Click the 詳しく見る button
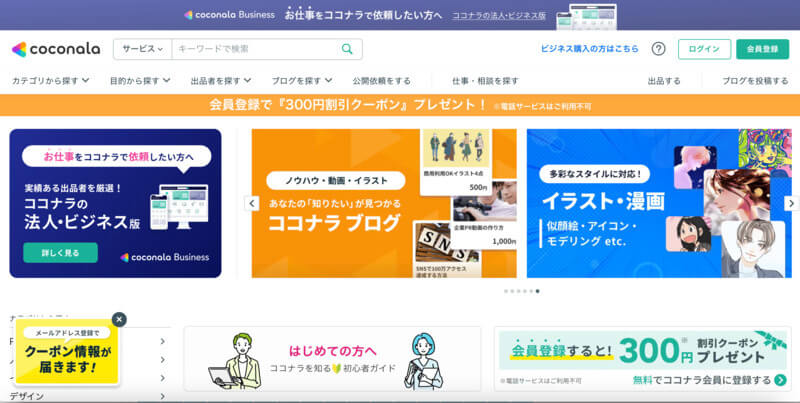Viewport: 800px width, 403px height. point(60,253)
